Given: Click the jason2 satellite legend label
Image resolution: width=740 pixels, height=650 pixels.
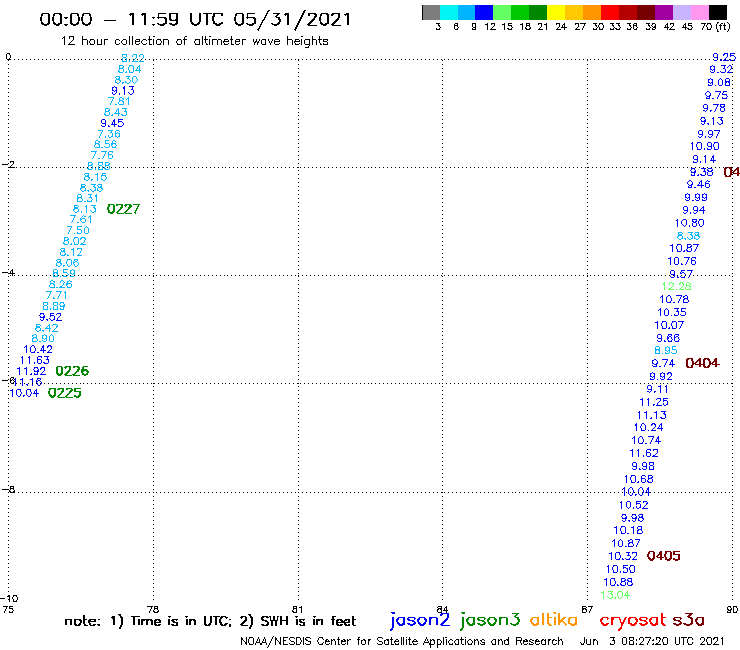Looking at the screenshot, I should coord(420,620).
